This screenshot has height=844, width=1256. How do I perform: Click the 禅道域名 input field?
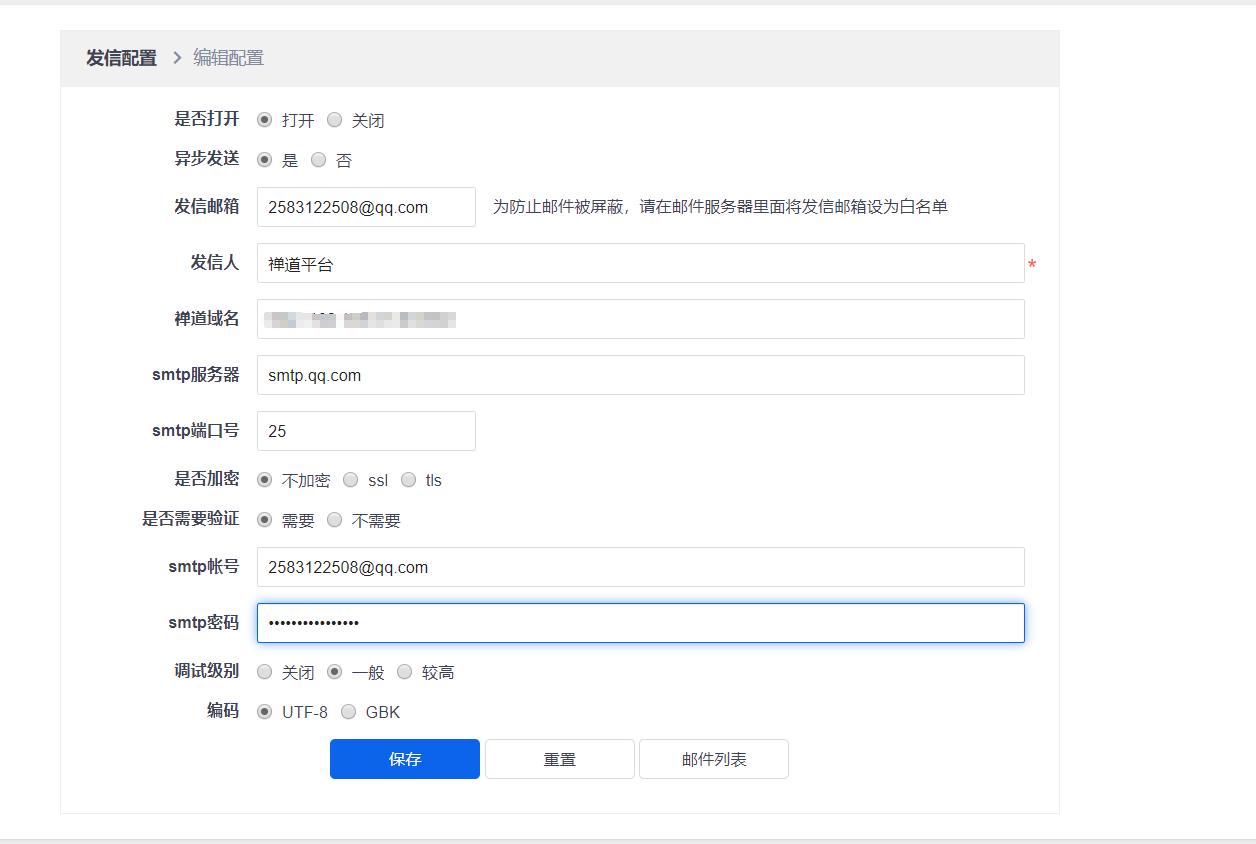(x=640, y=319)
